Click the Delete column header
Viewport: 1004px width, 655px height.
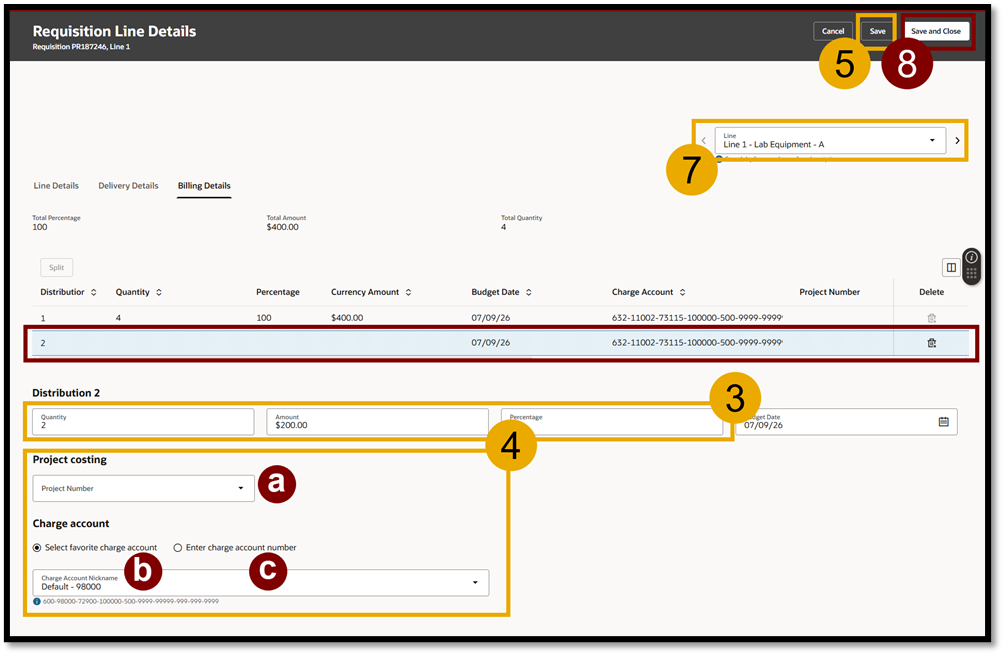pyautogui.click(x=932, y=293)
